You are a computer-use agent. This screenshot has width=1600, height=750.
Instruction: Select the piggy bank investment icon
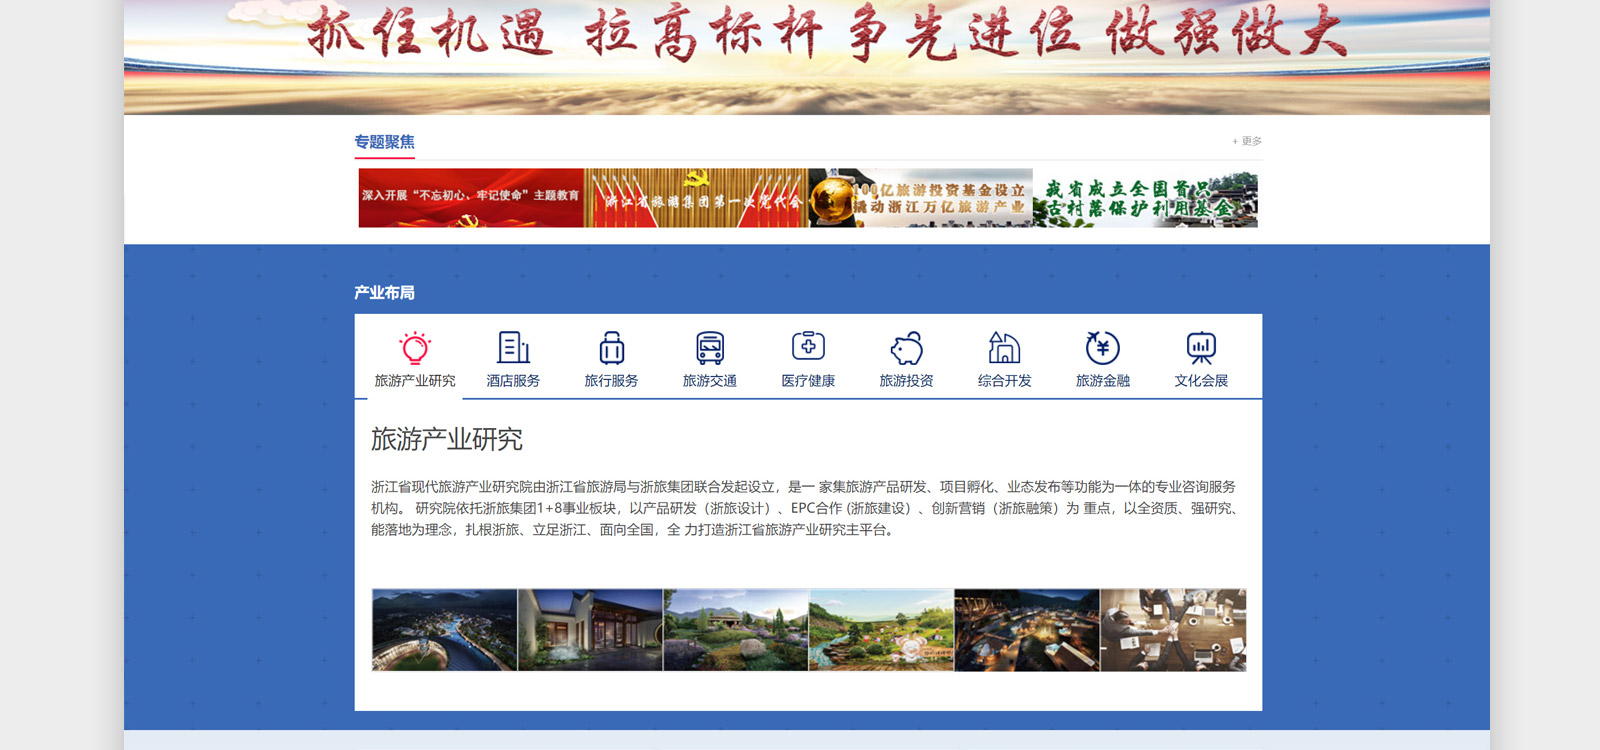click(906, 348)
